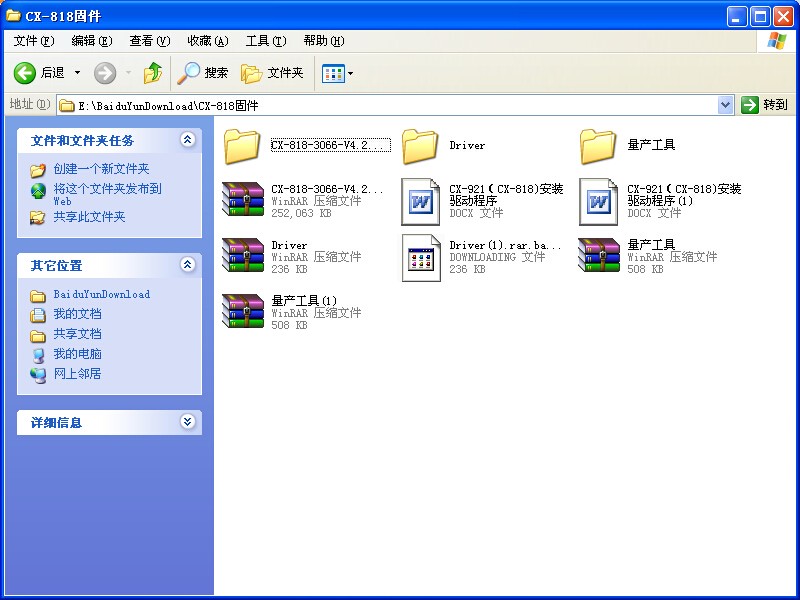800x600 pixels.
Task: Select the CX-921(CX-818)安装驱动程序 Word document icon
Action: click(421, 202)
